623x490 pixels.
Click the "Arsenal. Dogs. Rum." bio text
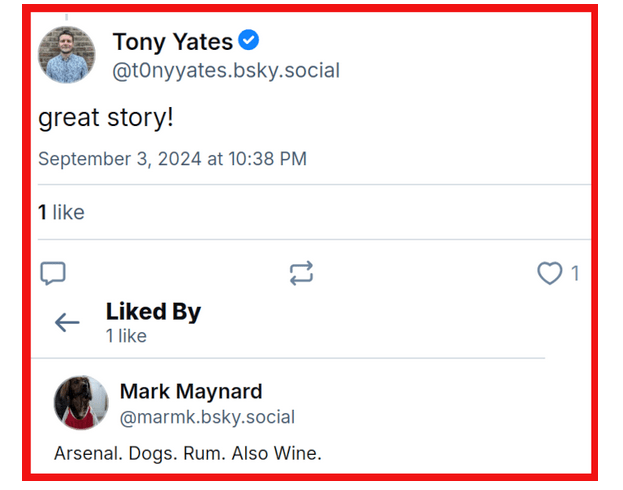point(188,454)
